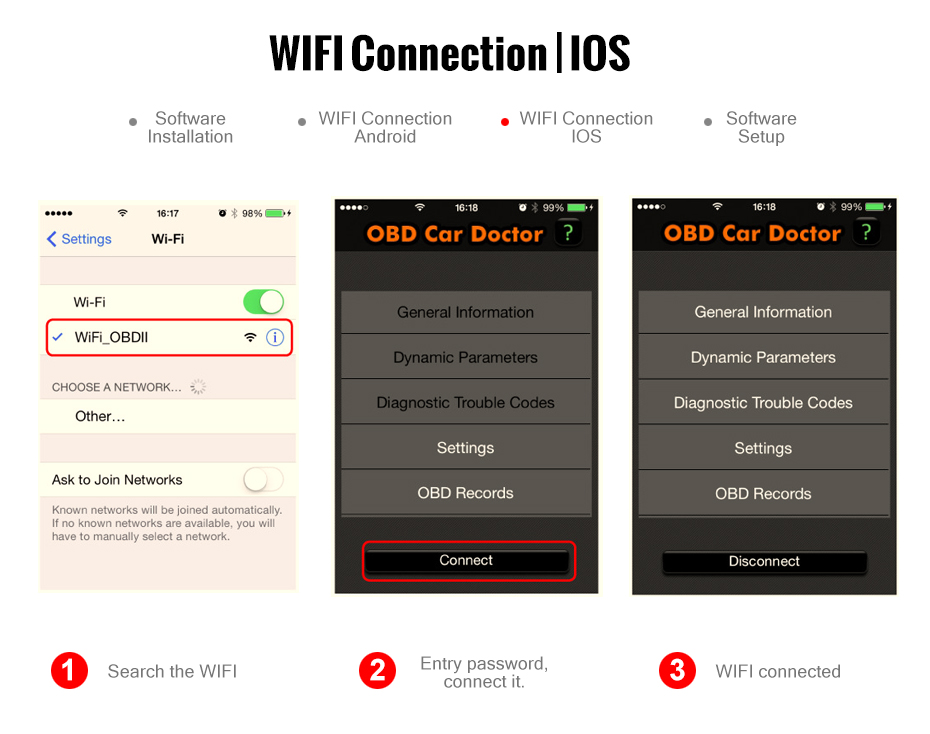Click help question mark in right OBD screen

(x=866, y=231)
